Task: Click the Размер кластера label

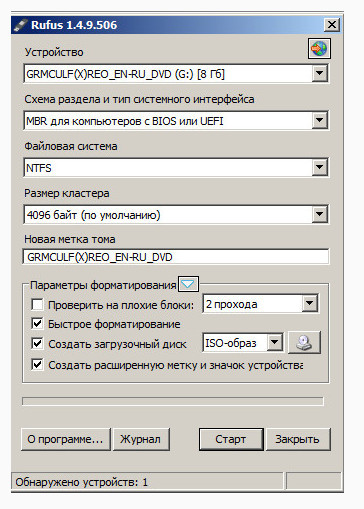Action: pyautogui.click(x=67, y=193)
